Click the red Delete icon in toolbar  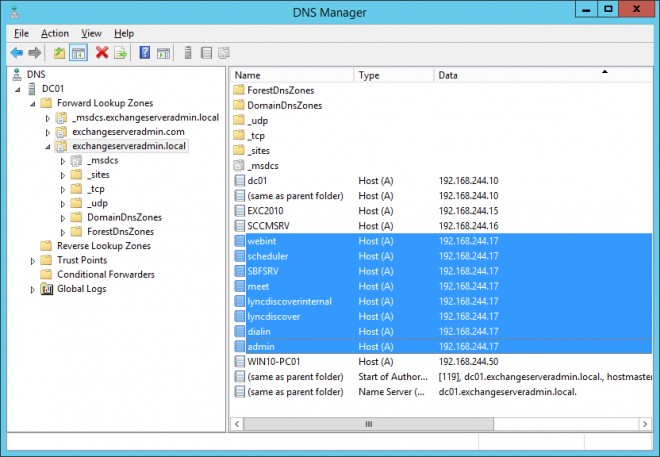(102, 52)
